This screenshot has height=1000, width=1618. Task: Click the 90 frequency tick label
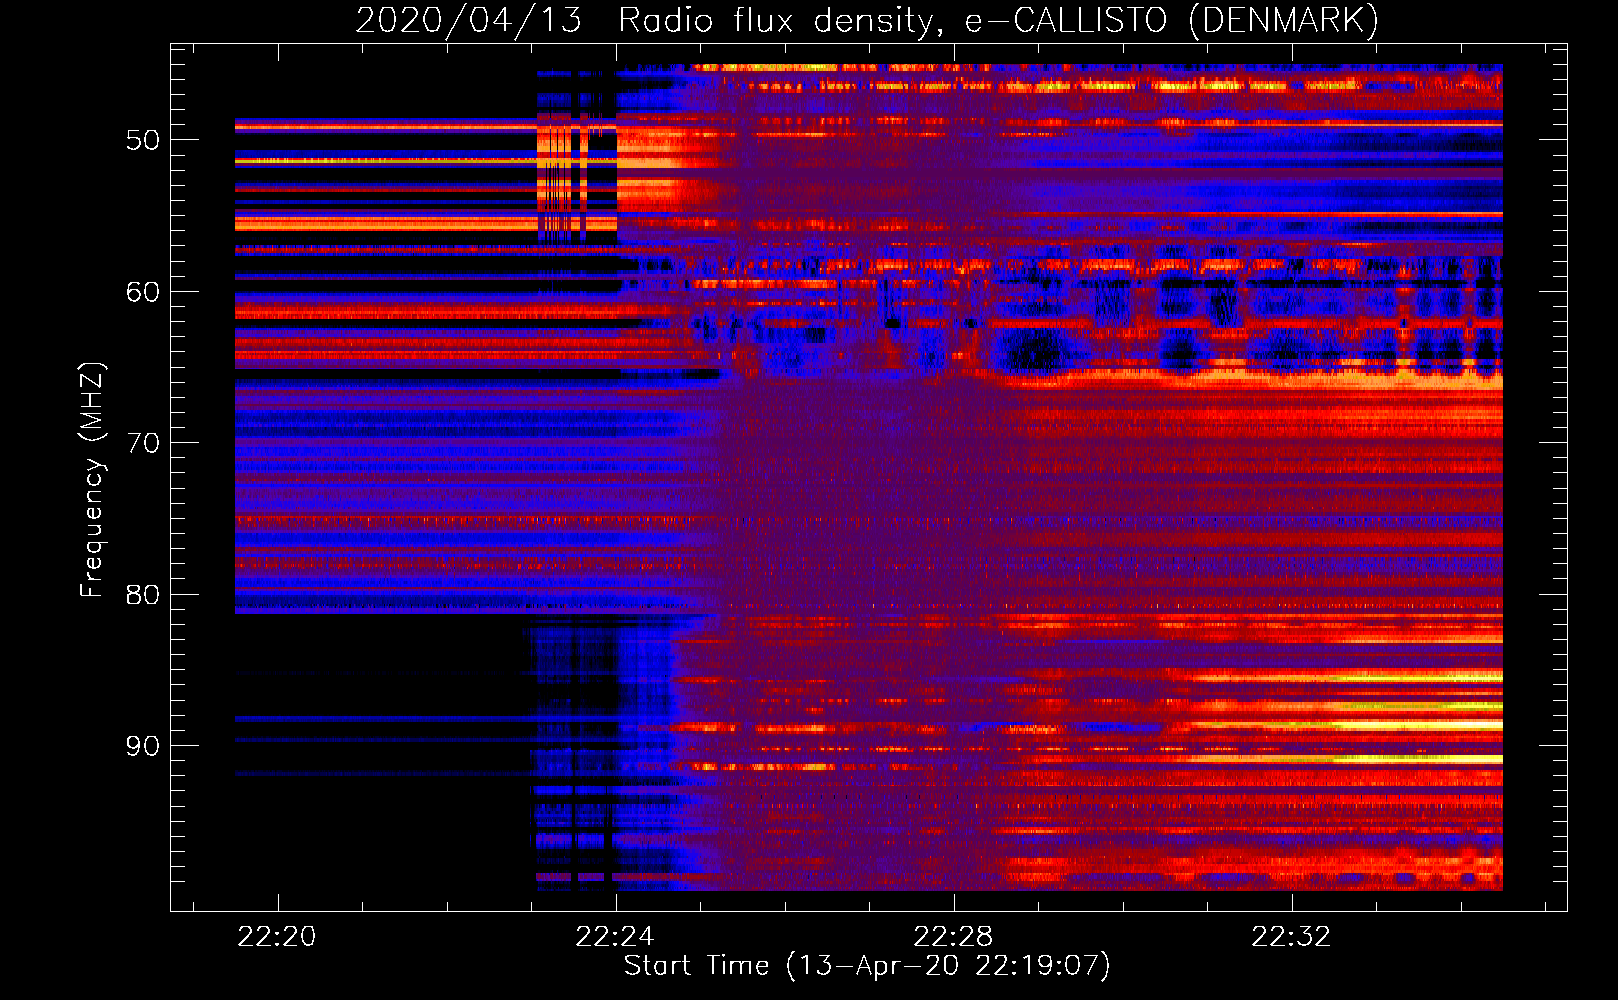(143, 746)
